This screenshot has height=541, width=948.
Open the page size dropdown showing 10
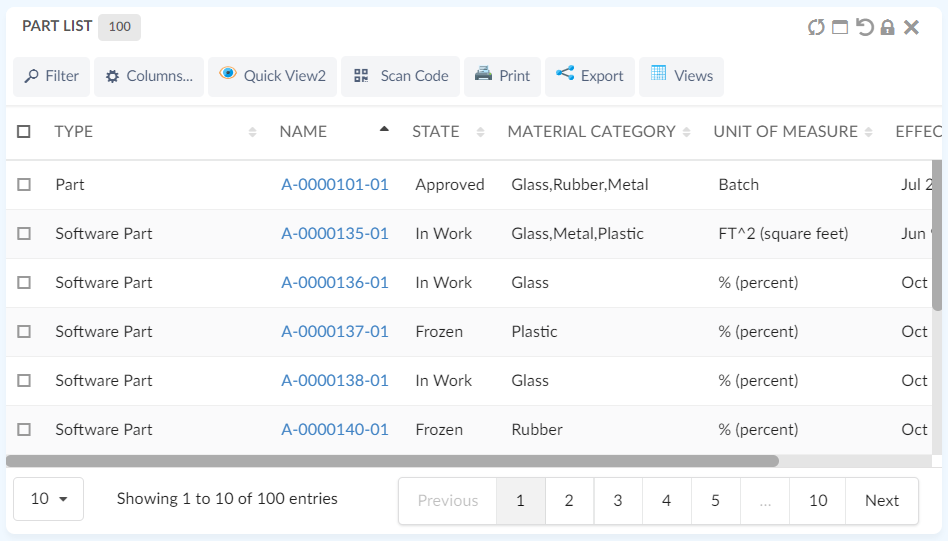[48, 499]
